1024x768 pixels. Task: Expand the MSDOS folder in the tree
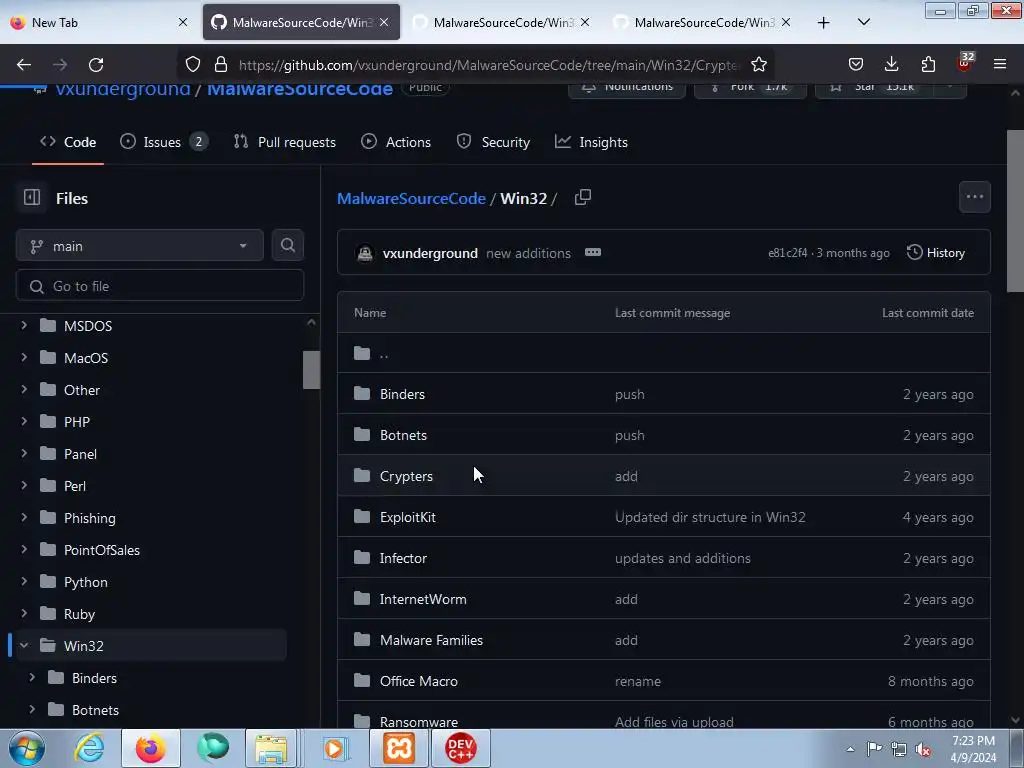pos(24,325)
